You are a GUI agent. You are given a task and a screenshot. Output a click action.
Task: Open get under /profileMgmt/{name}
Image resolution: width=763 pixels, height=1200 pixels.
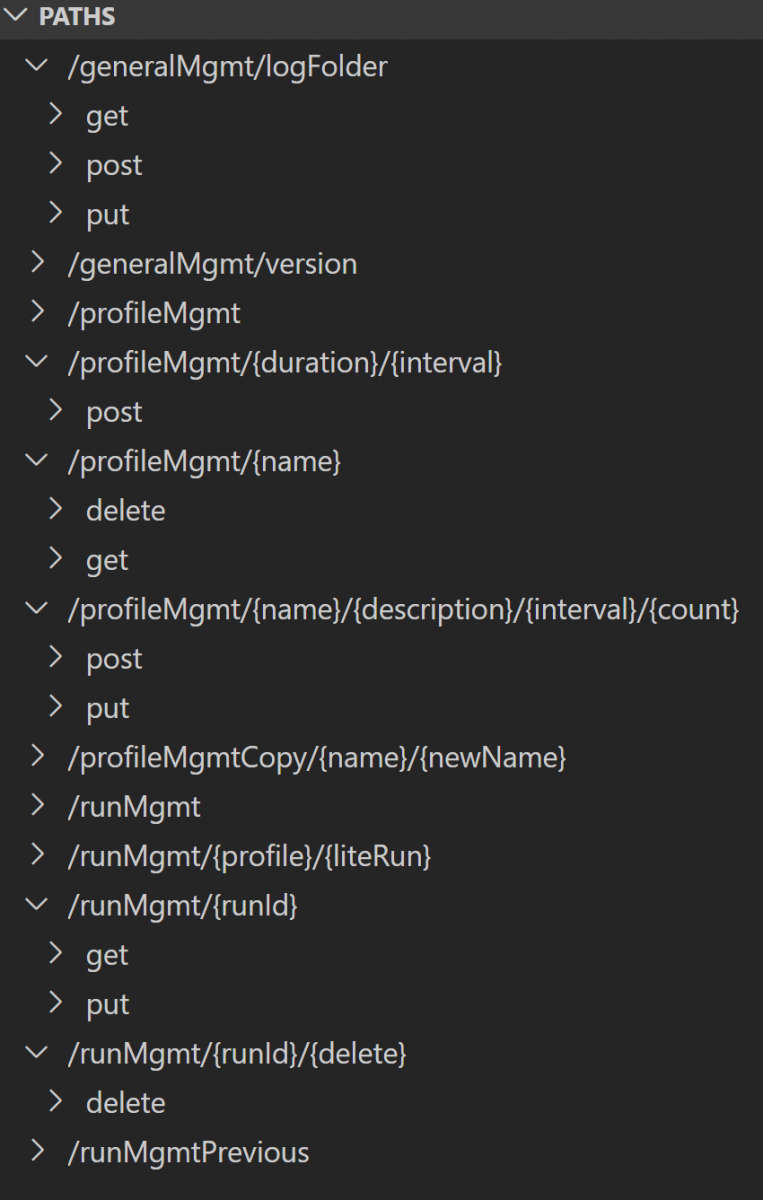[x=107, y=560]
